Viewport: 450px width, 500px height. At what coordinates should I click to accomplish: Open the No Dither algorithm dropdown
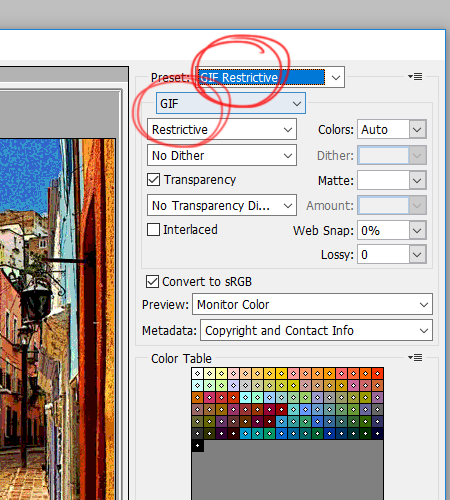coord(222,155)
